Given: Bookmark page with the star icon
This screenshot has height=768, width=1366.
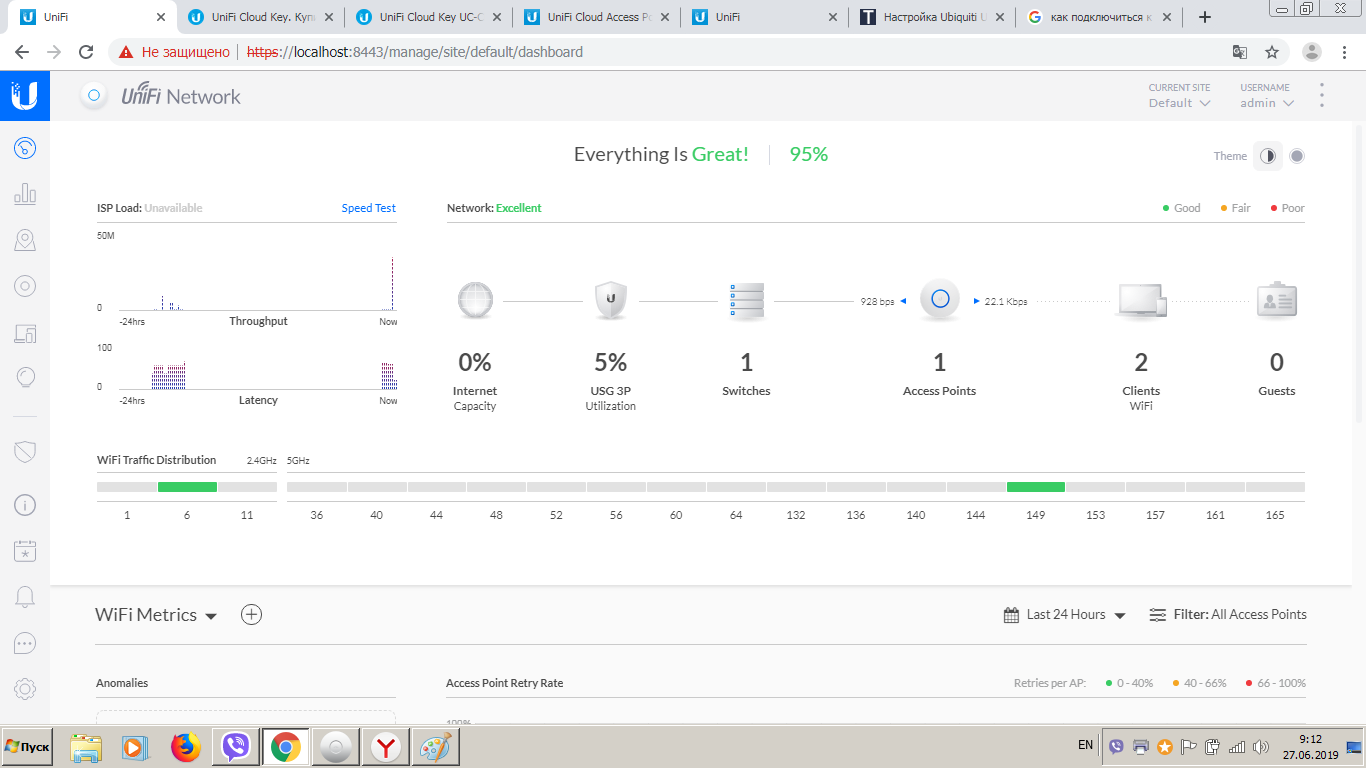Looking at the screenshot, I should click(1272, 52).
